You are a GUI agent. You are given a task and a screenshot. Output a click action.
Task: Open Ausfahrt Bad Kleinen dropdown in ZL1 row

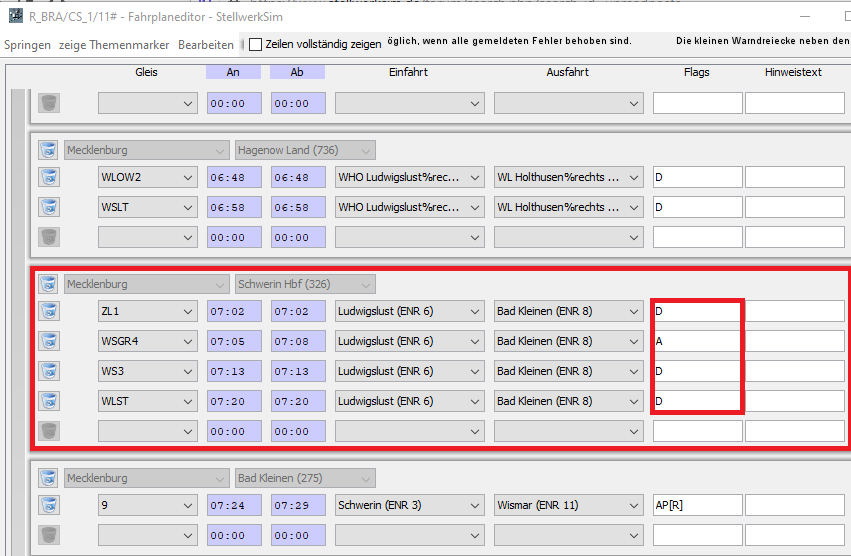click(x=569, y=311)
